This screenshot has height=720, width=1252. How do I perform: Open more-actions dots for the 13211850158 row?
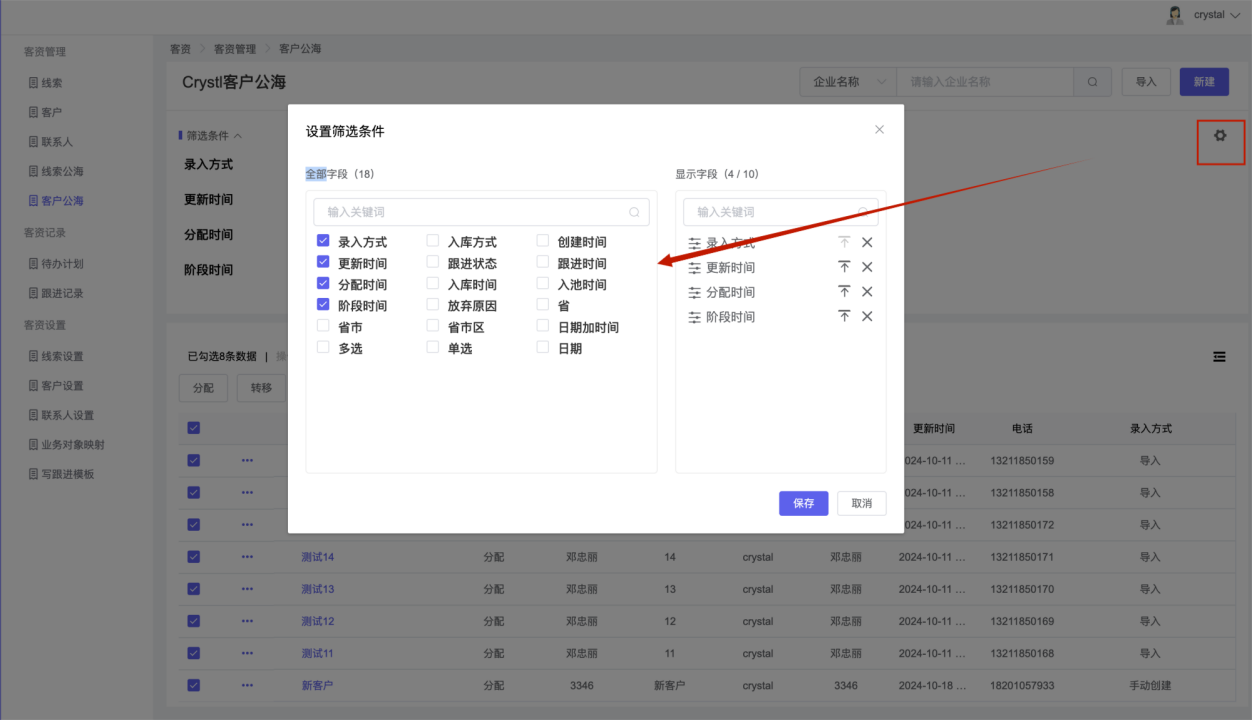(x=247, y=492)
